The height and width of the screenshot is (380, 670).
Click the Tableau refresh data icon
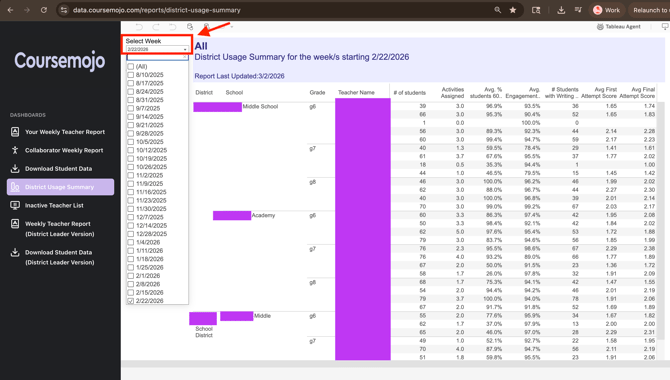click(x=190, y=27)
